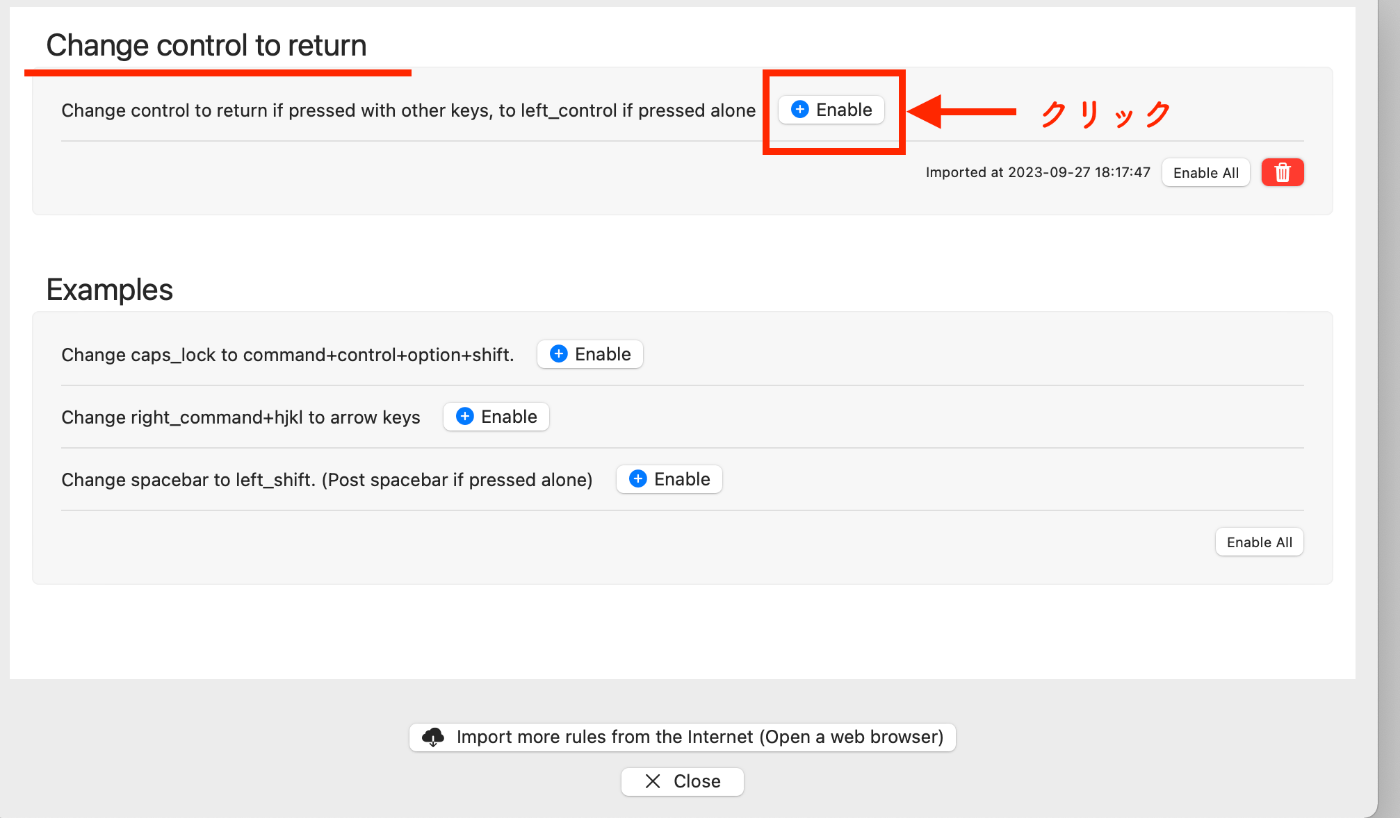
Task: Click plus icon beside caps_lock rule
Action: coord(559,354)
